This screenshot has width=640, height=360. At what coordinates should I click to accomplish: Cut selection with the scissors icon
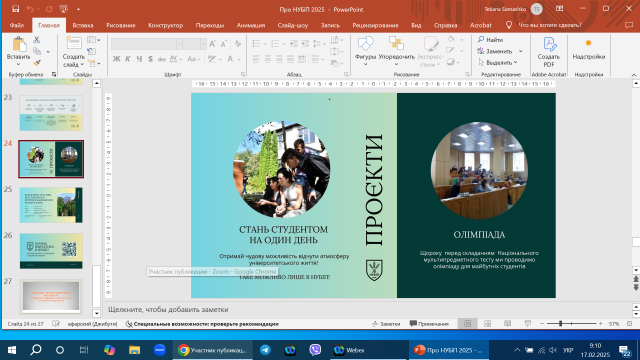coord(37,40)
